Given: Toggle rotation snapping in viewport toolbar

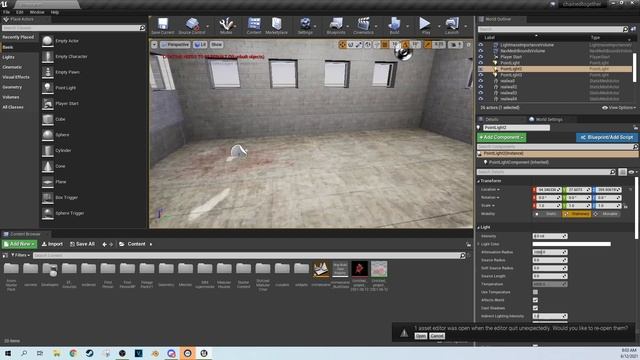Looking at the screenshot, I should [405, 44].
